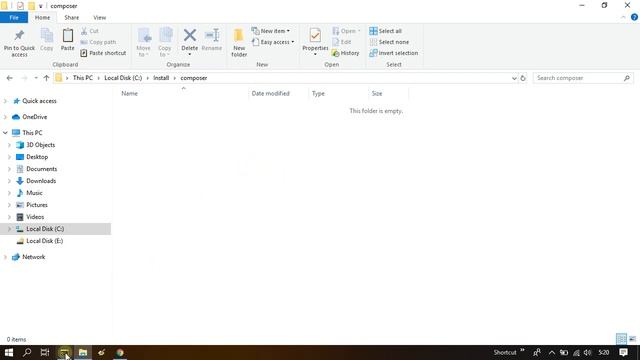Image resolution: width=640 pixels, height=360 pixels.
Task: Click the Edit ribbon command
Action: (x=342, y=42)
